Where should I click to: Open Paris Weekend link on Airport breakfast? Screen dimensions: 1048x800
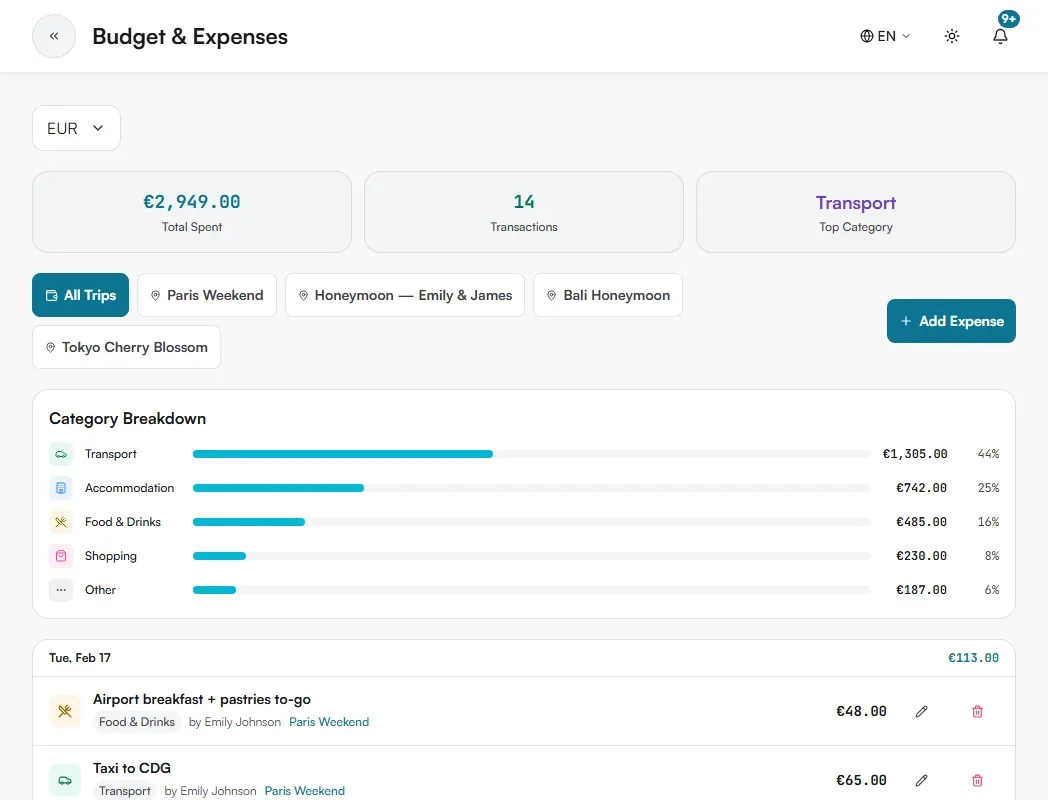tap(329, 722)
